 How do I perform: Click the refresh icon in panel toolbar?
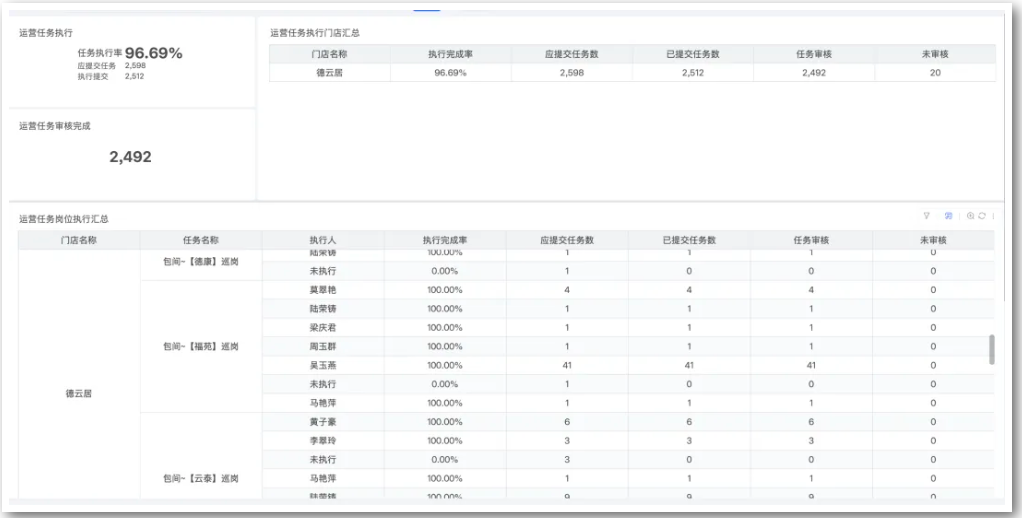pyautogui.click(x=982, y=216)
